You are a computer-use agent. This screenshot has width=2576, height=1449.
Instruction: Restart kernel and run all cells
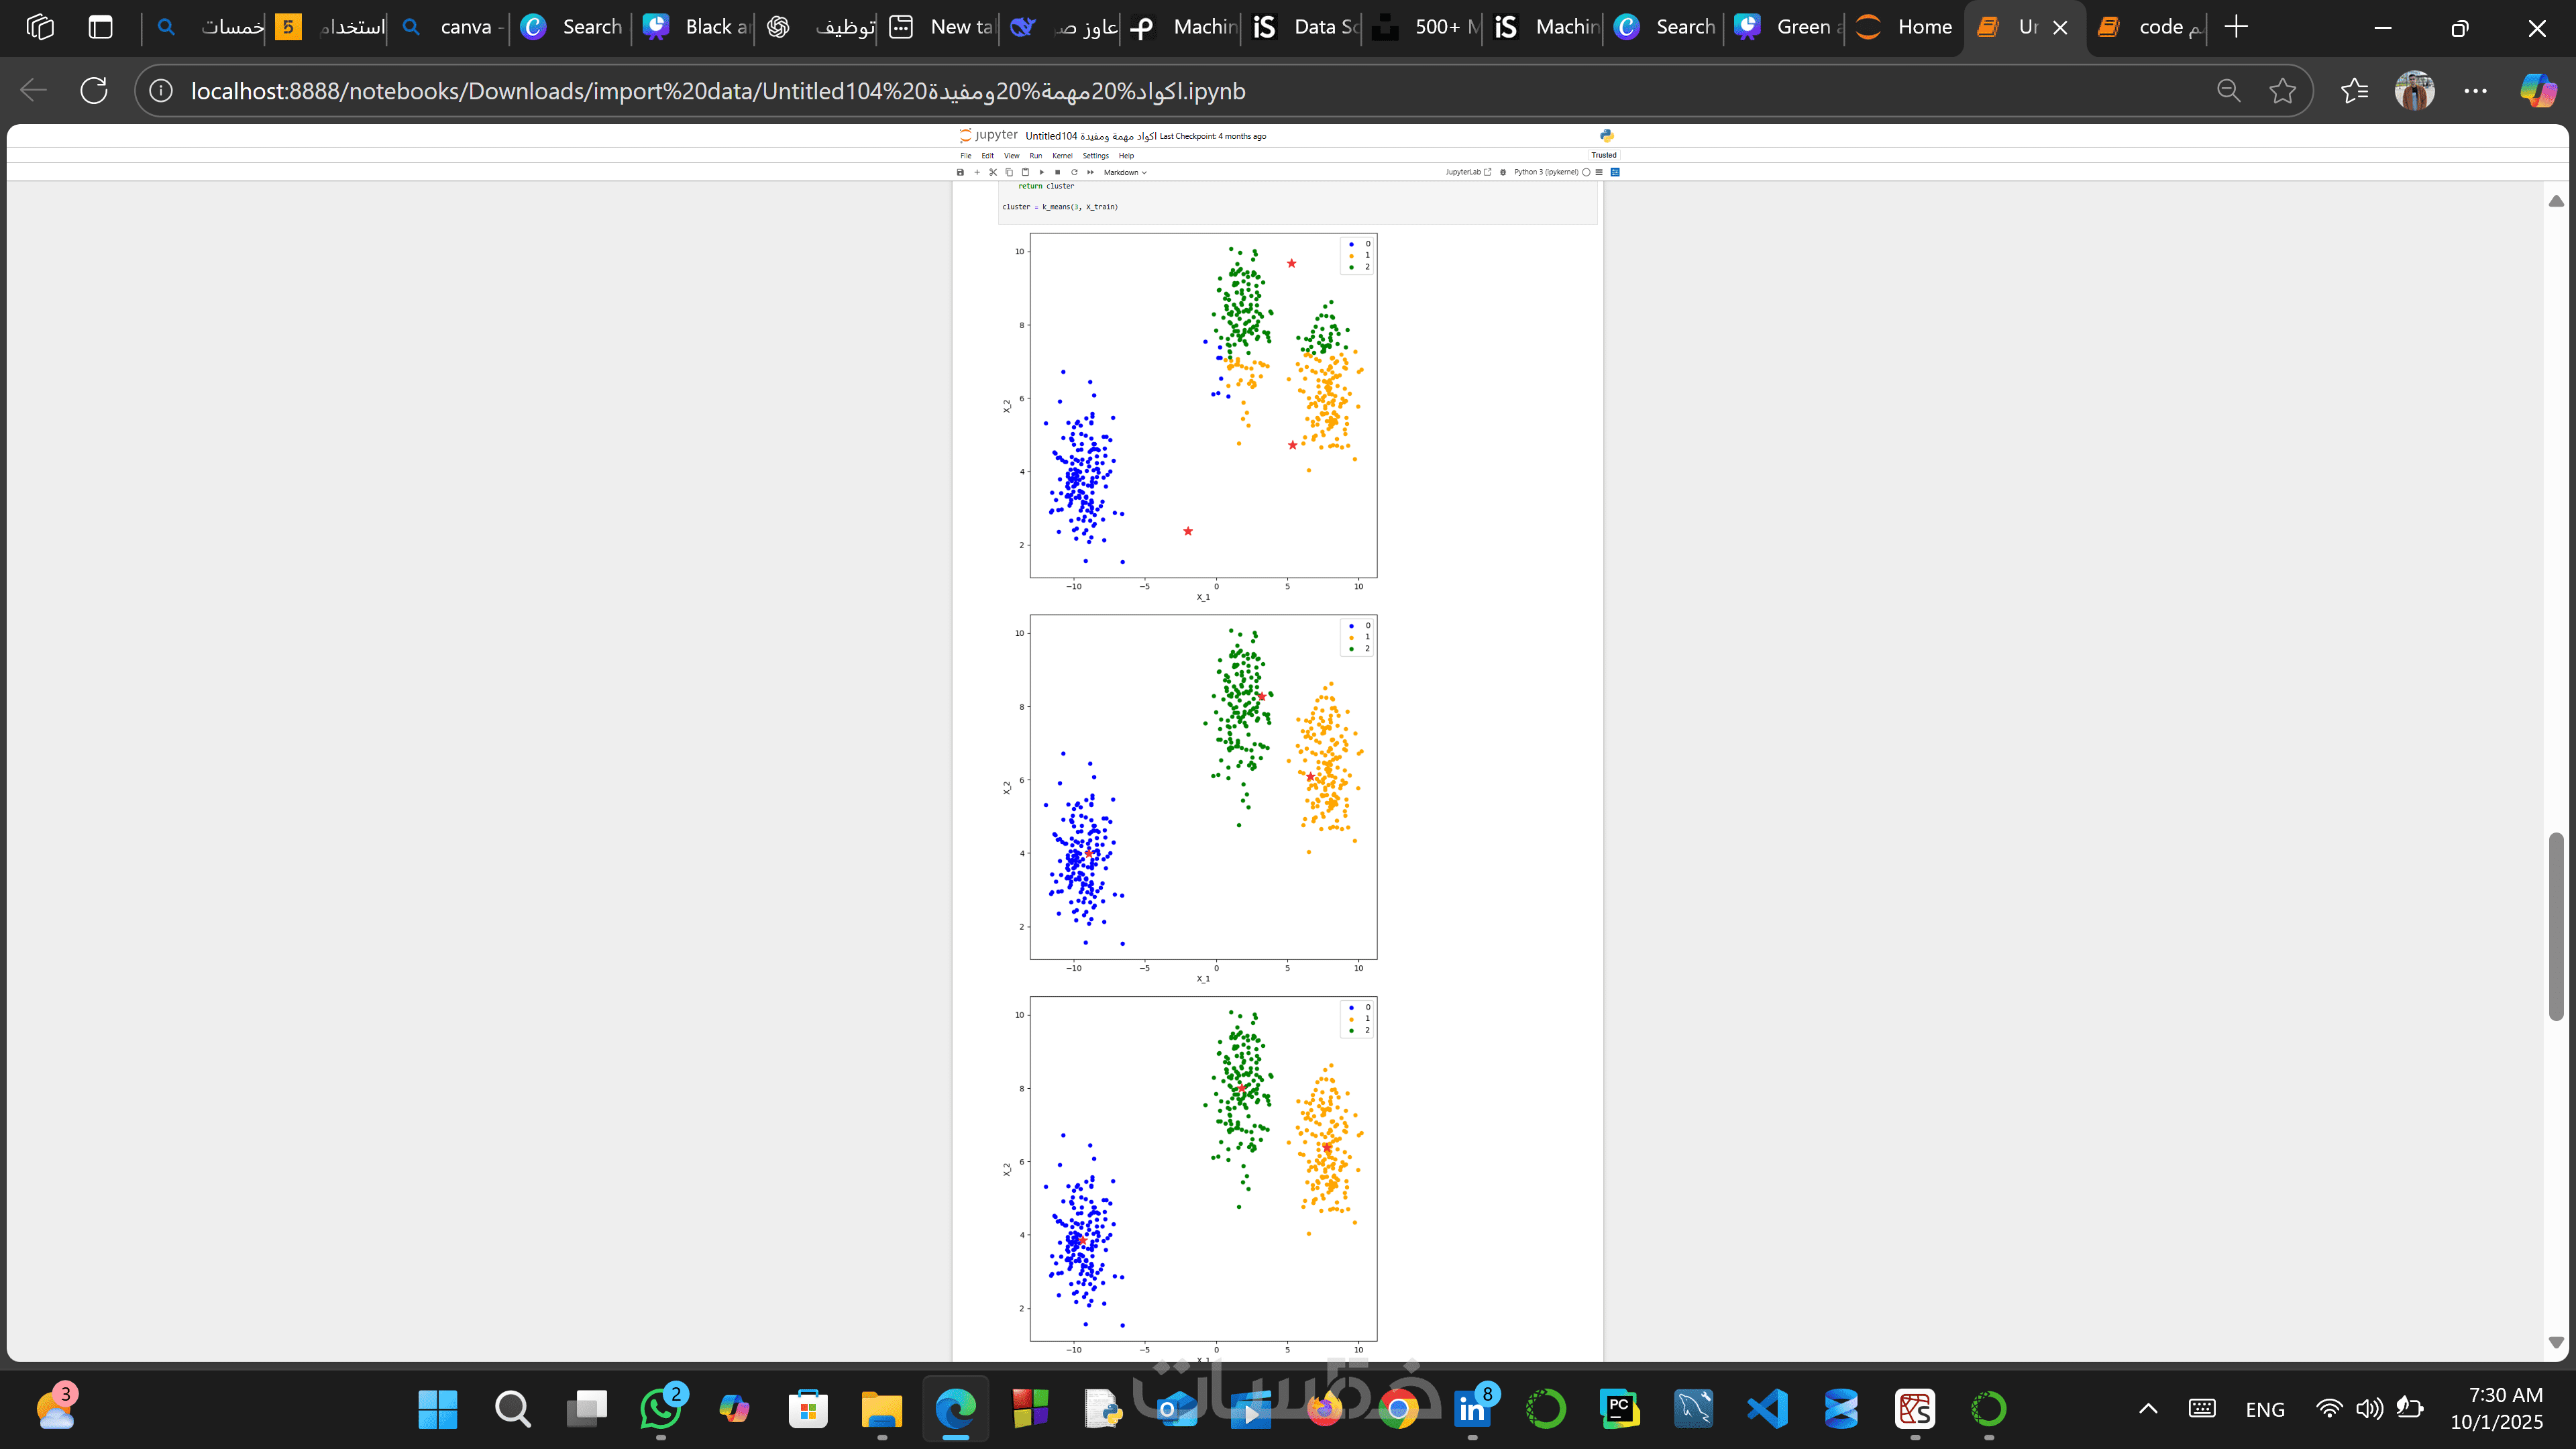pyautogui.click(x=1090, y=172)
